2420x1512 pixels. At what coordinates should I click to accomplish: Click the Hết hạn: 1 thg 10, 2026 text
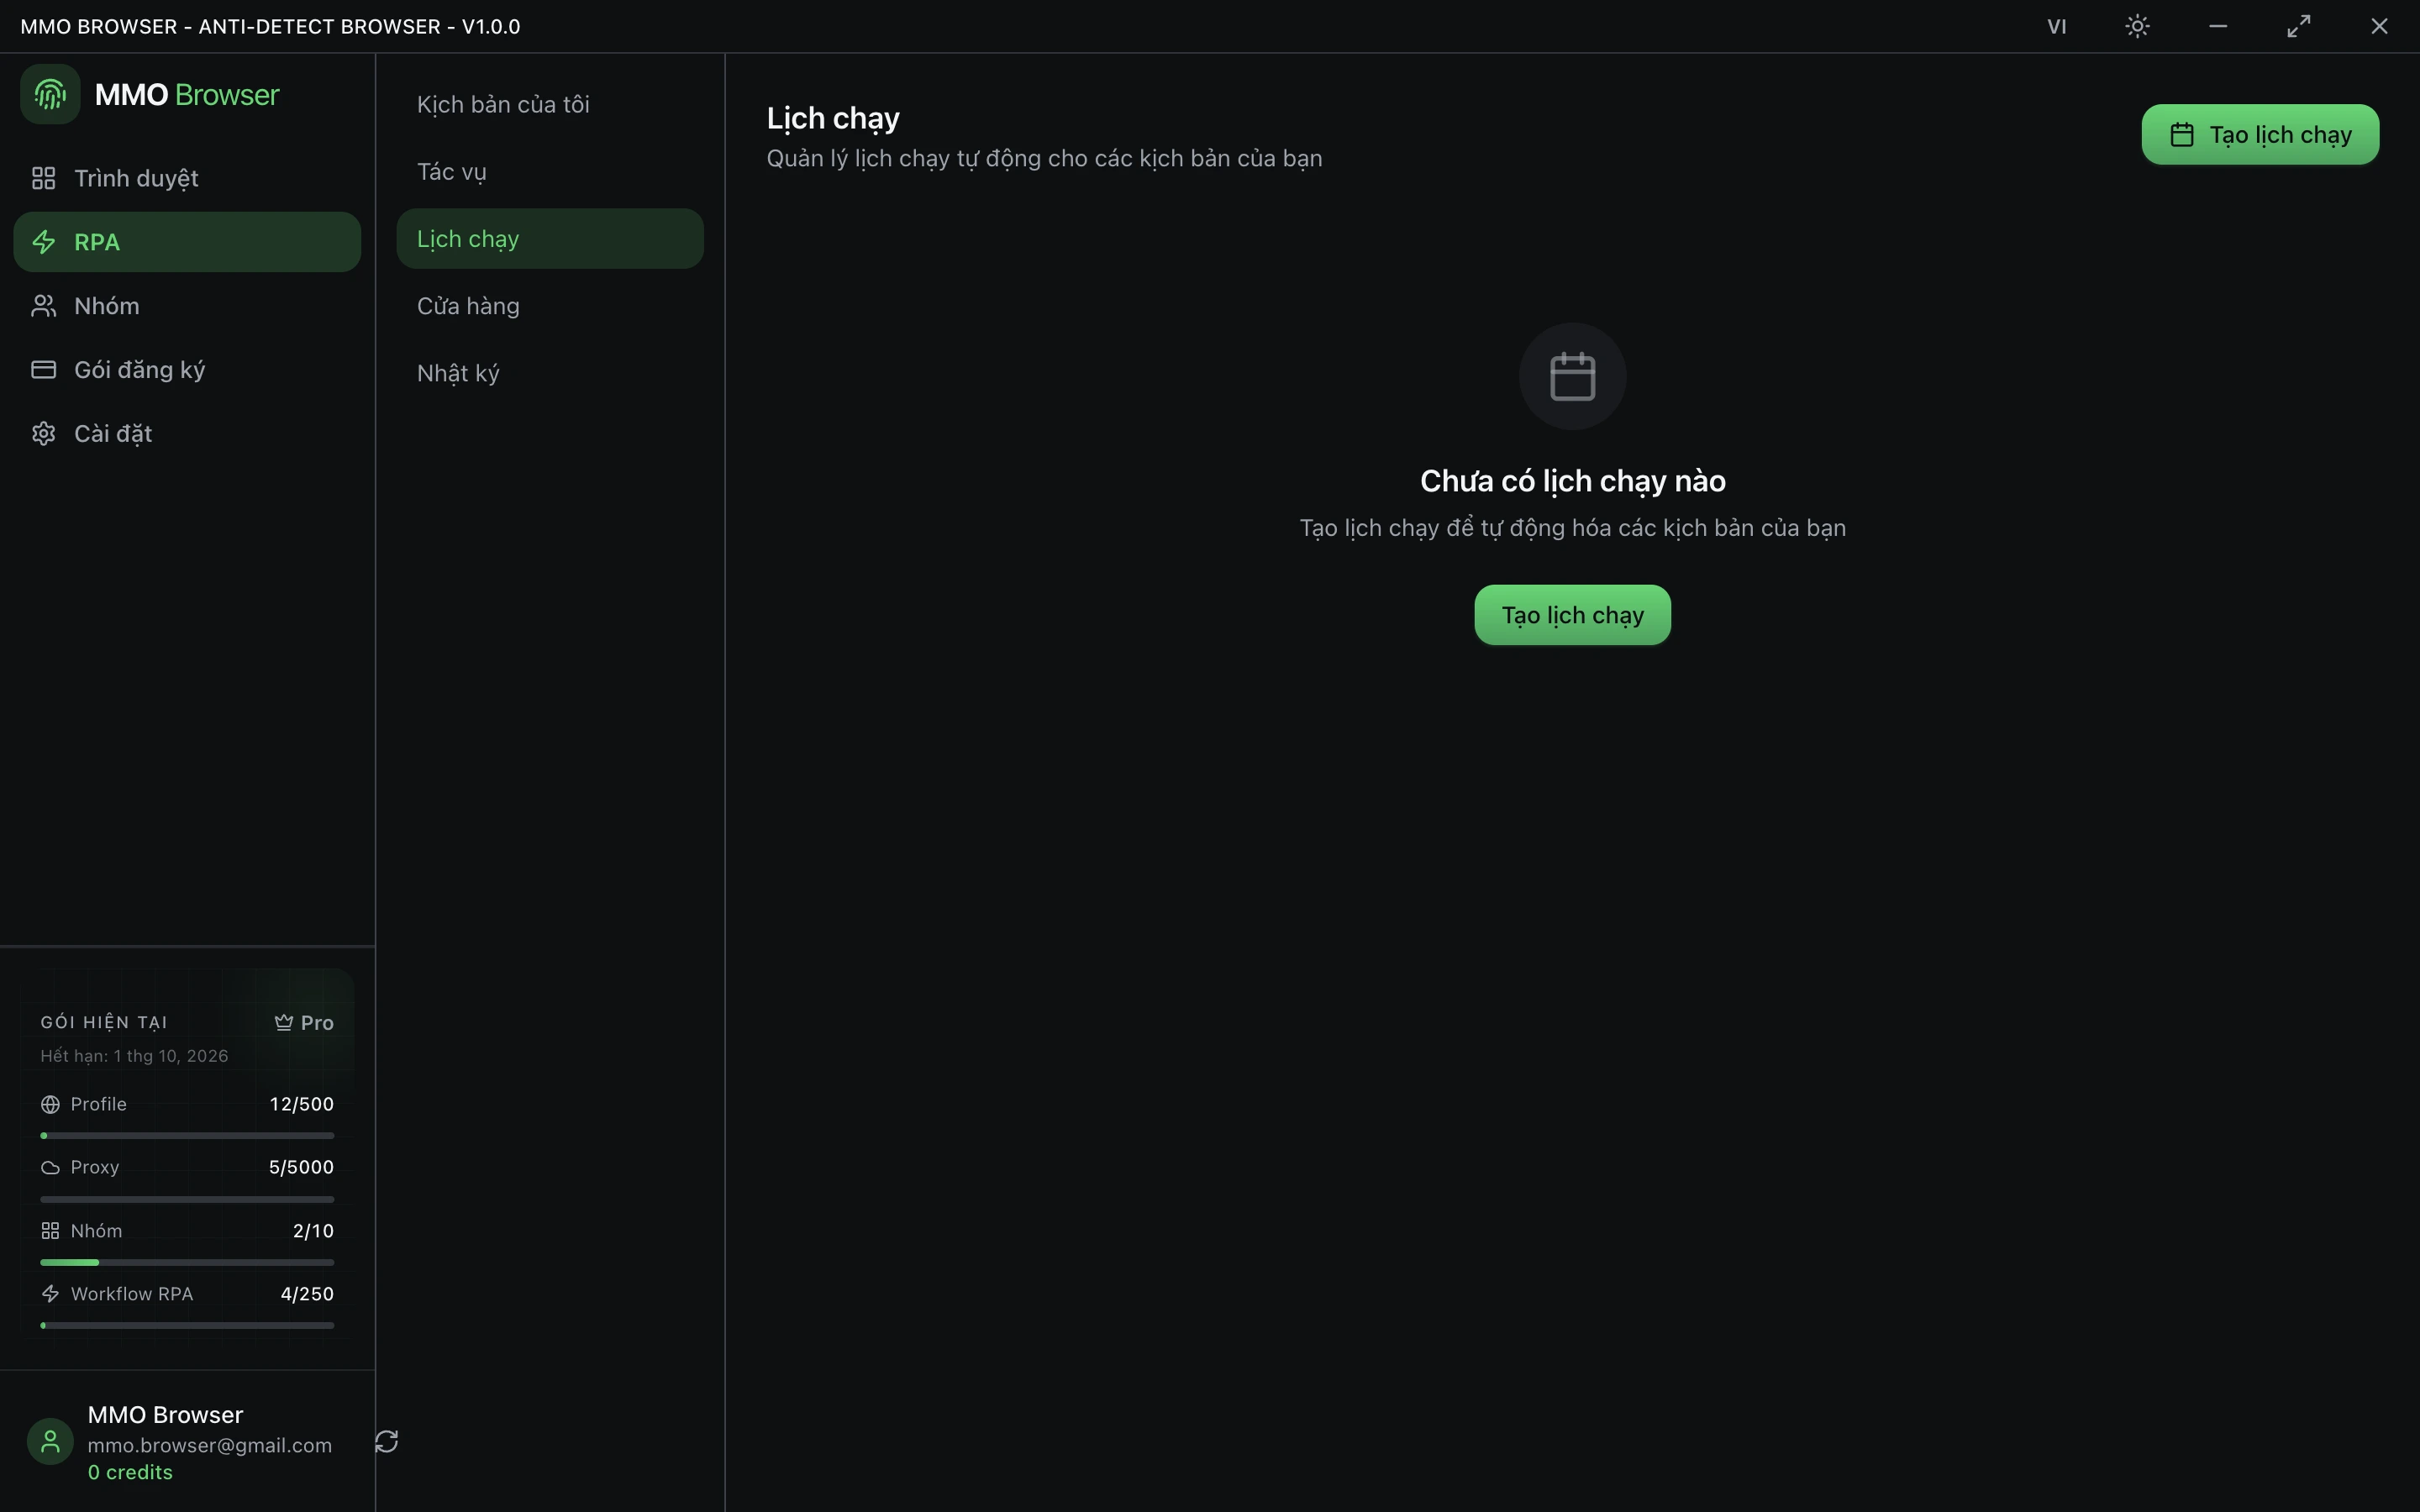click(x=134, y=1056)
